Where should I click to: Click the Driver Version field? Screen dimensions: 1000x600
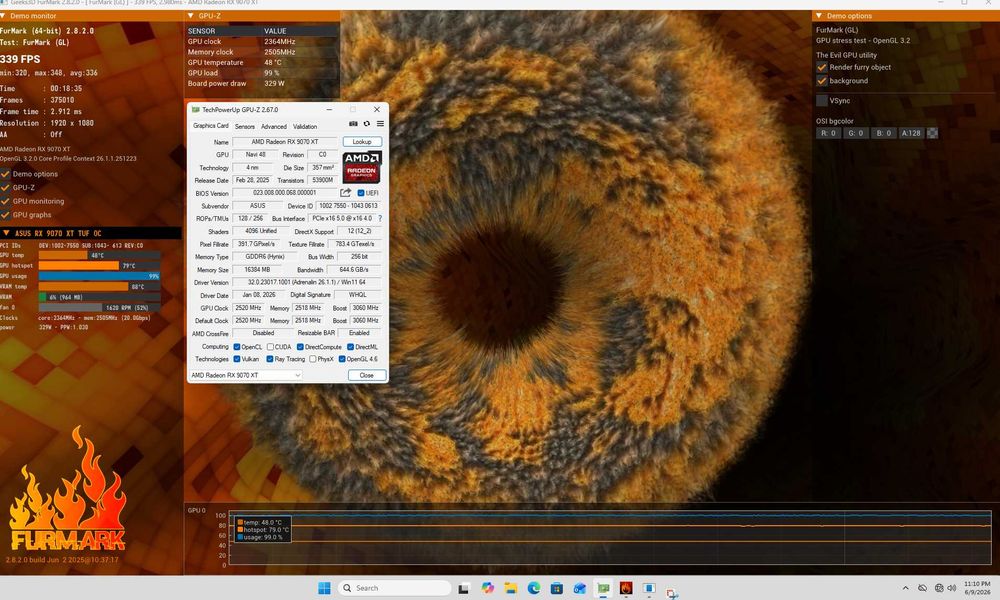tap(307, 282)
